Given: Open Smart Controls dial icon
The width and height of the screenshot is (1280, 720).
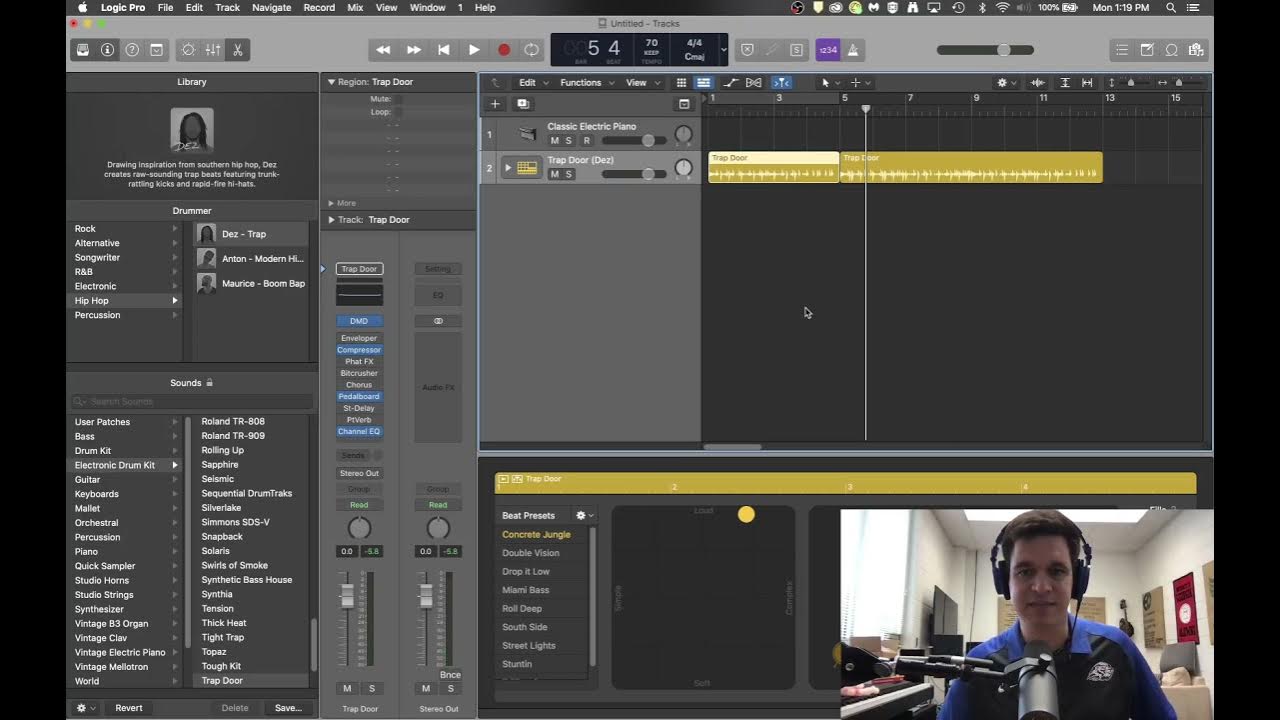Looking at the screenshot, I should coord(188,50).
